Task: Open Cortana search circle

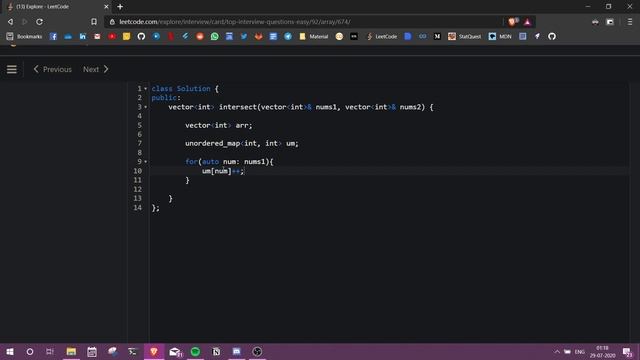Action: (30, 351)
